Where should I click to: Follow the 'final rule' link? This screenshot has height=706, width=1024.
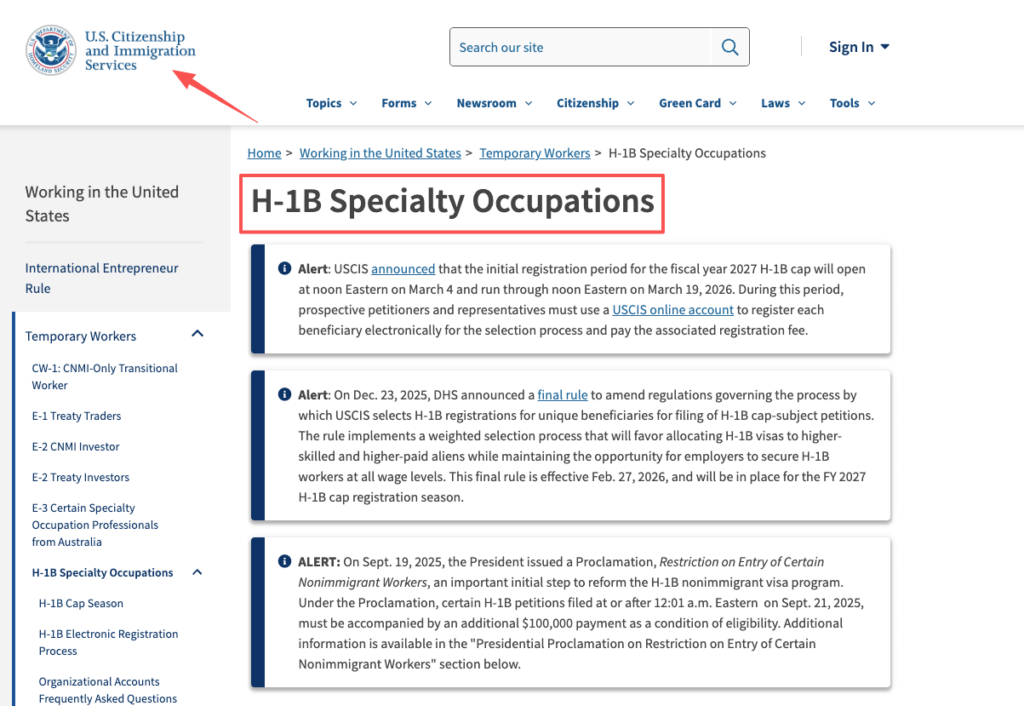pos(563,394)
